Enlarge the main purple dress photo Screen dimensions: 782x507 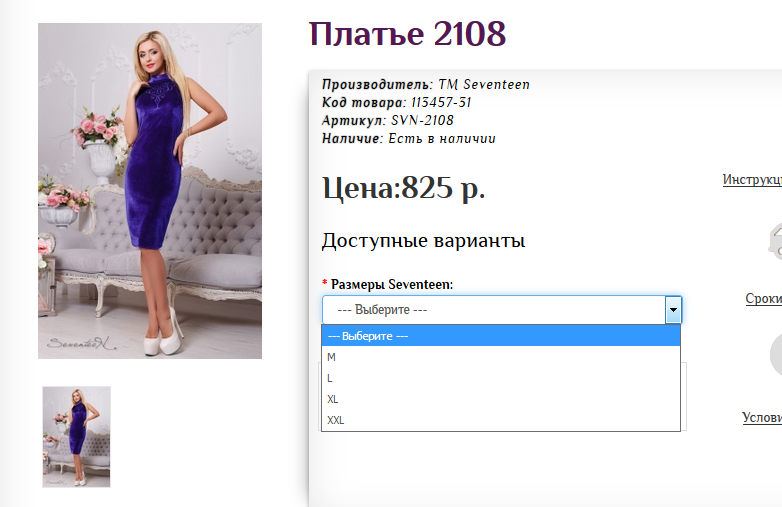[150, 190]
